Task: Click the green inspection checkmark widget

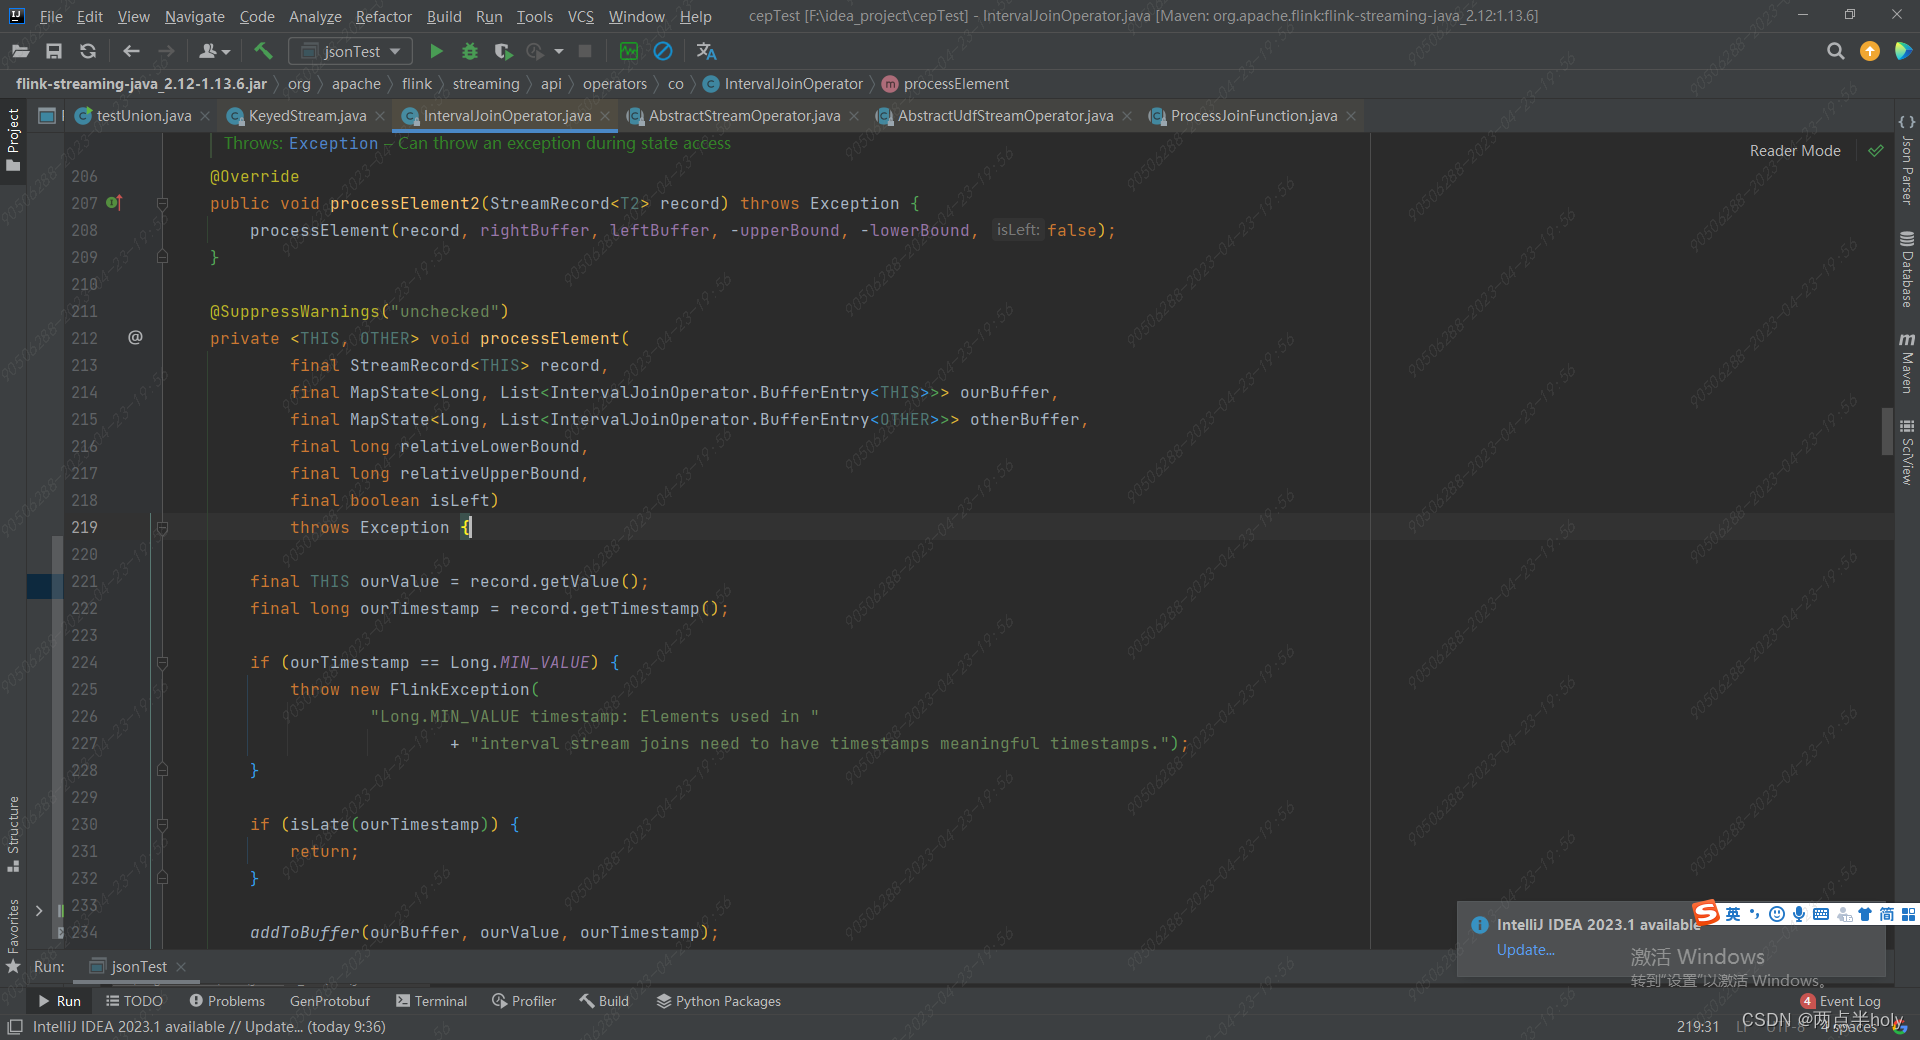Action: [1876, 151]
